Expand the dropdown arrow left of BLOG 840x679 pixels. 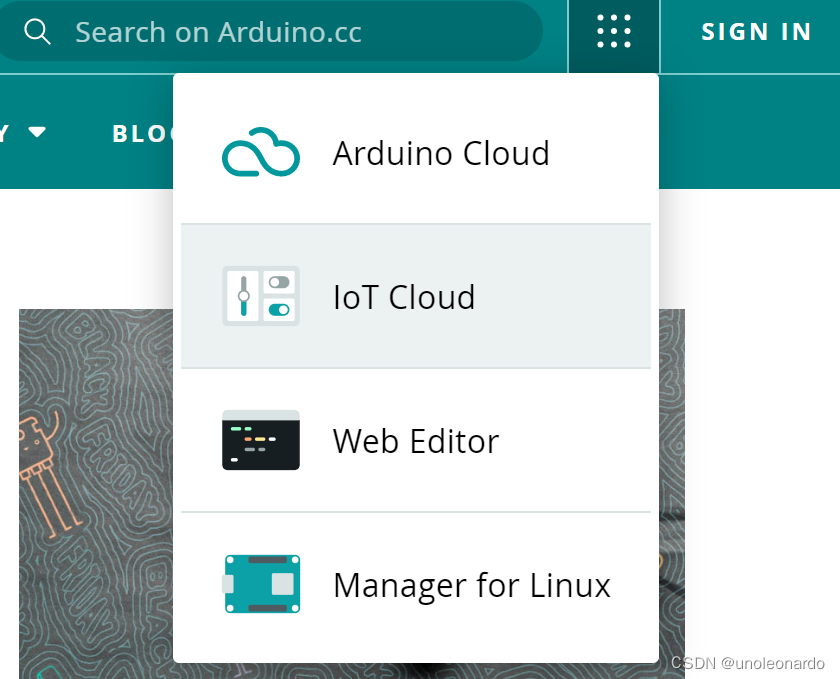click(x=37, y=132)
